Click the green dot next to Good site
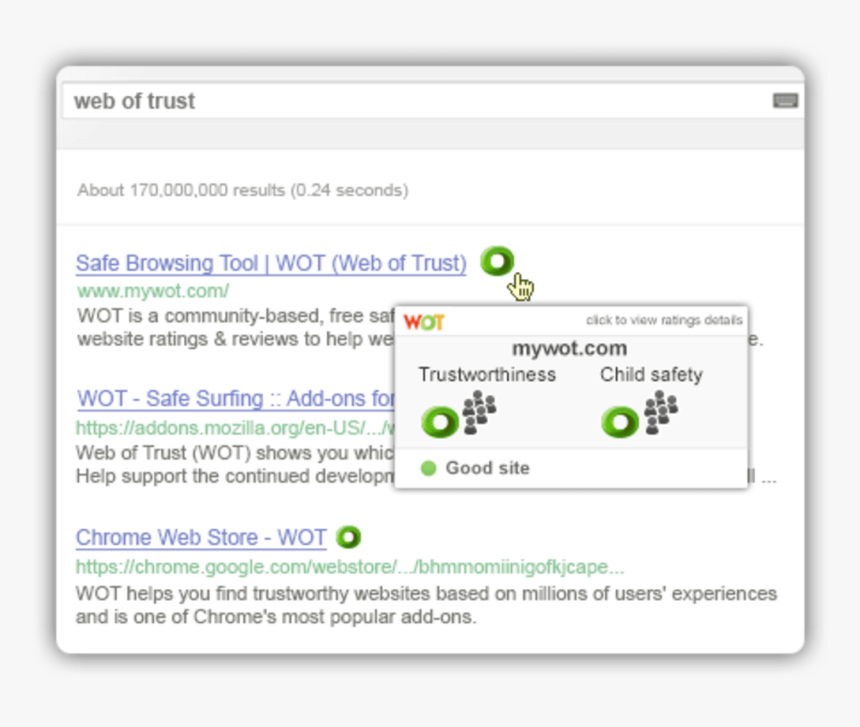 pyautogui.click(x=428, y=468)
